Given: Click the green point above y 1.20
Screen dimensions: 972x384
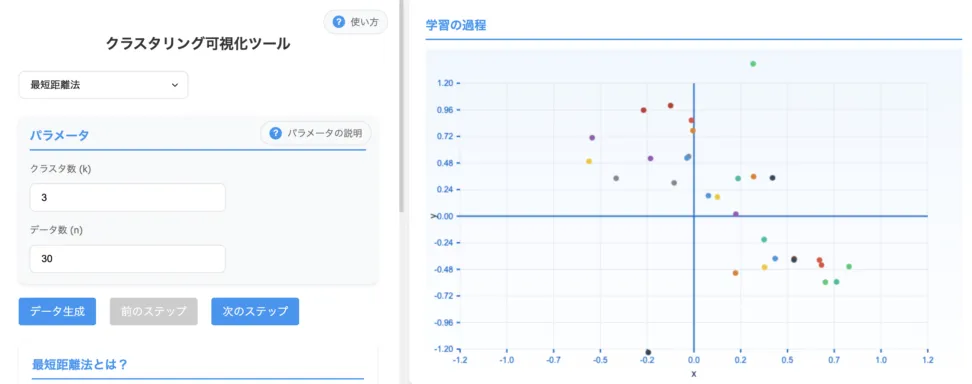Looking at the screenshot, I should pos(753,64).
